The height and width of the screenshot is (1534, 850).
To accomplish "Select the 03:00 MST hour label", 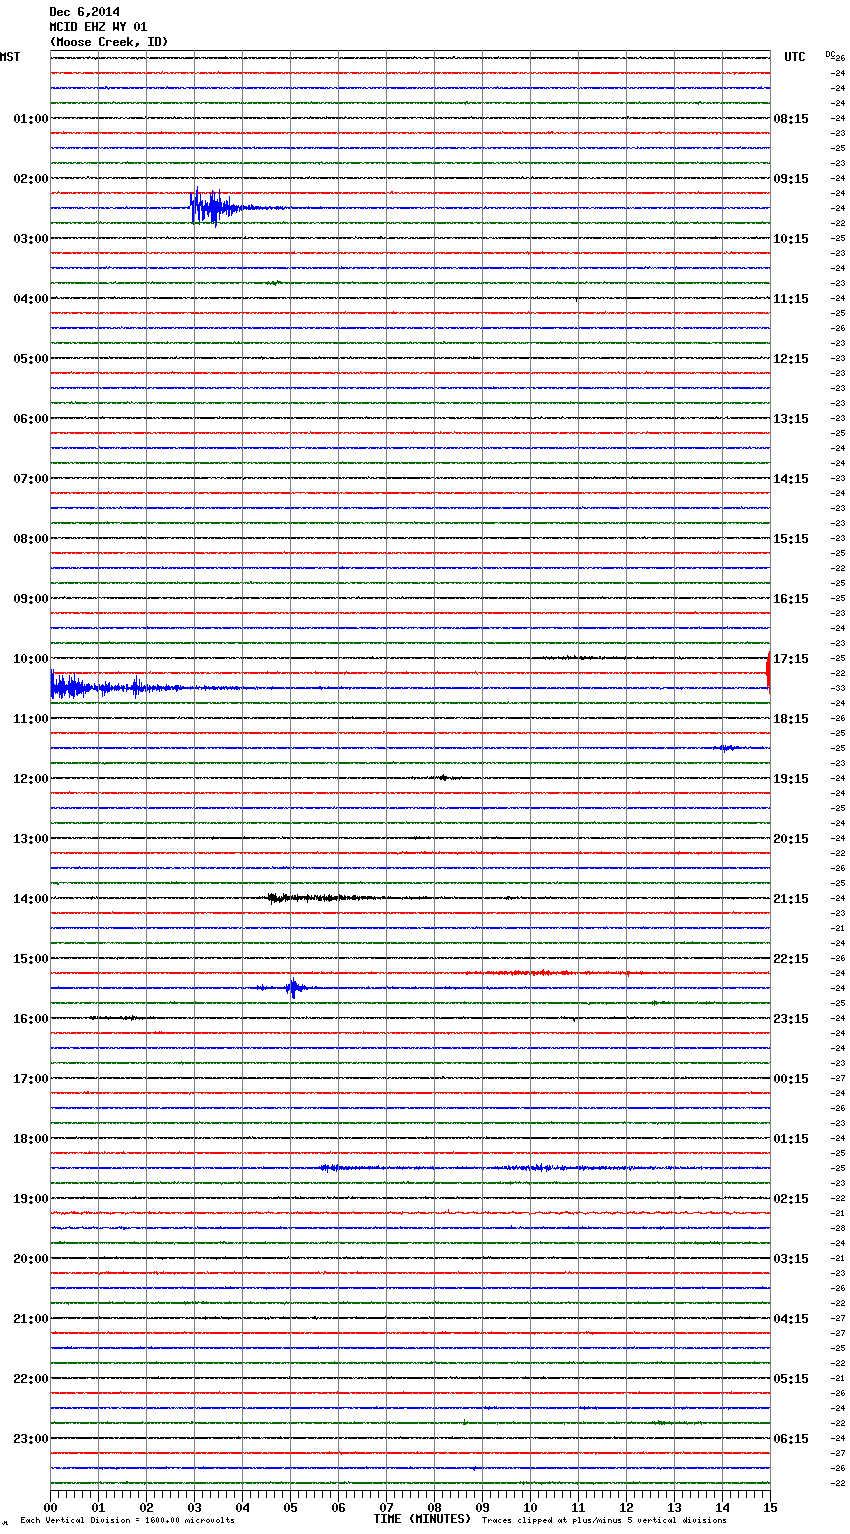I will coord(31,239).
